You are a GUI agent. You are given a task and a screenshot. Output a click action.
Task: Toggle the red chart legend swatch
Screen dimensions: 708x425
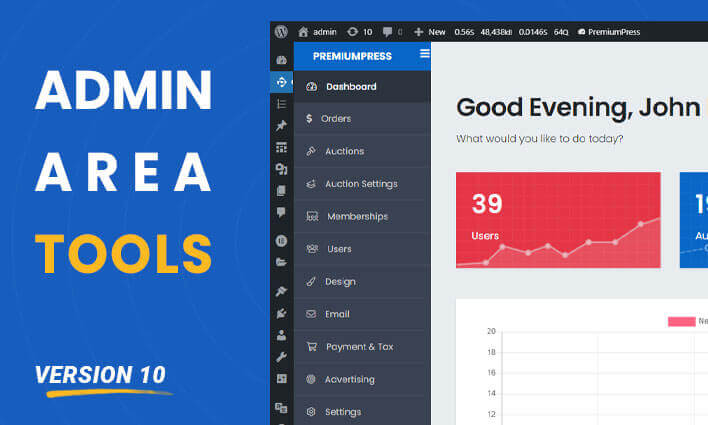(681, 321)
